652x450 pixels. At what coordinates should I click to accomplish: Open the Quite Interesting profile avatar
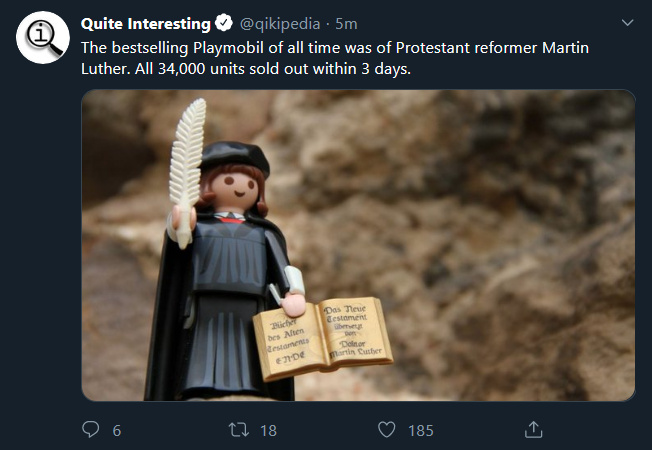coord(42,37)
